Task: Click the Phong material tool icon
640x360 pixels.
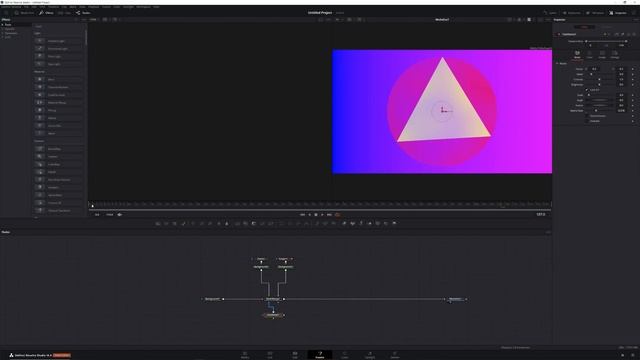Action: click(x=40, y=110)
